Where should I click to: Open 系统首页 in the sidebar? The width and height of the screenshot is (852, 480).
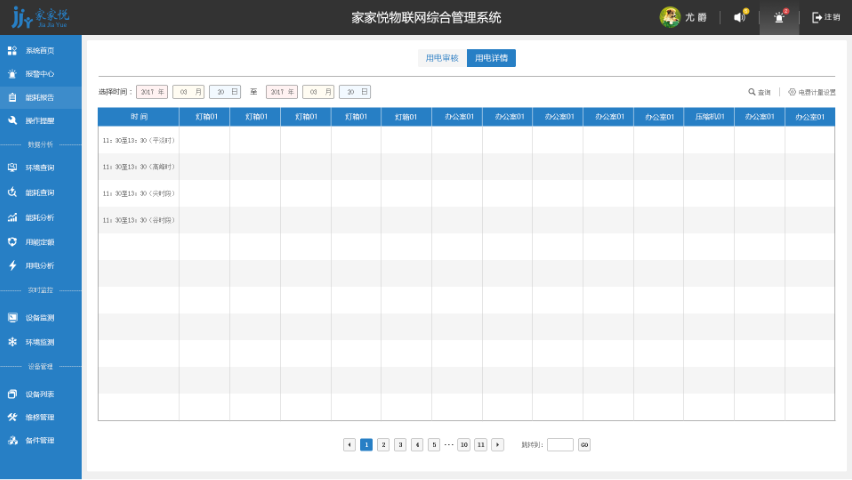[x=40, y=50]
